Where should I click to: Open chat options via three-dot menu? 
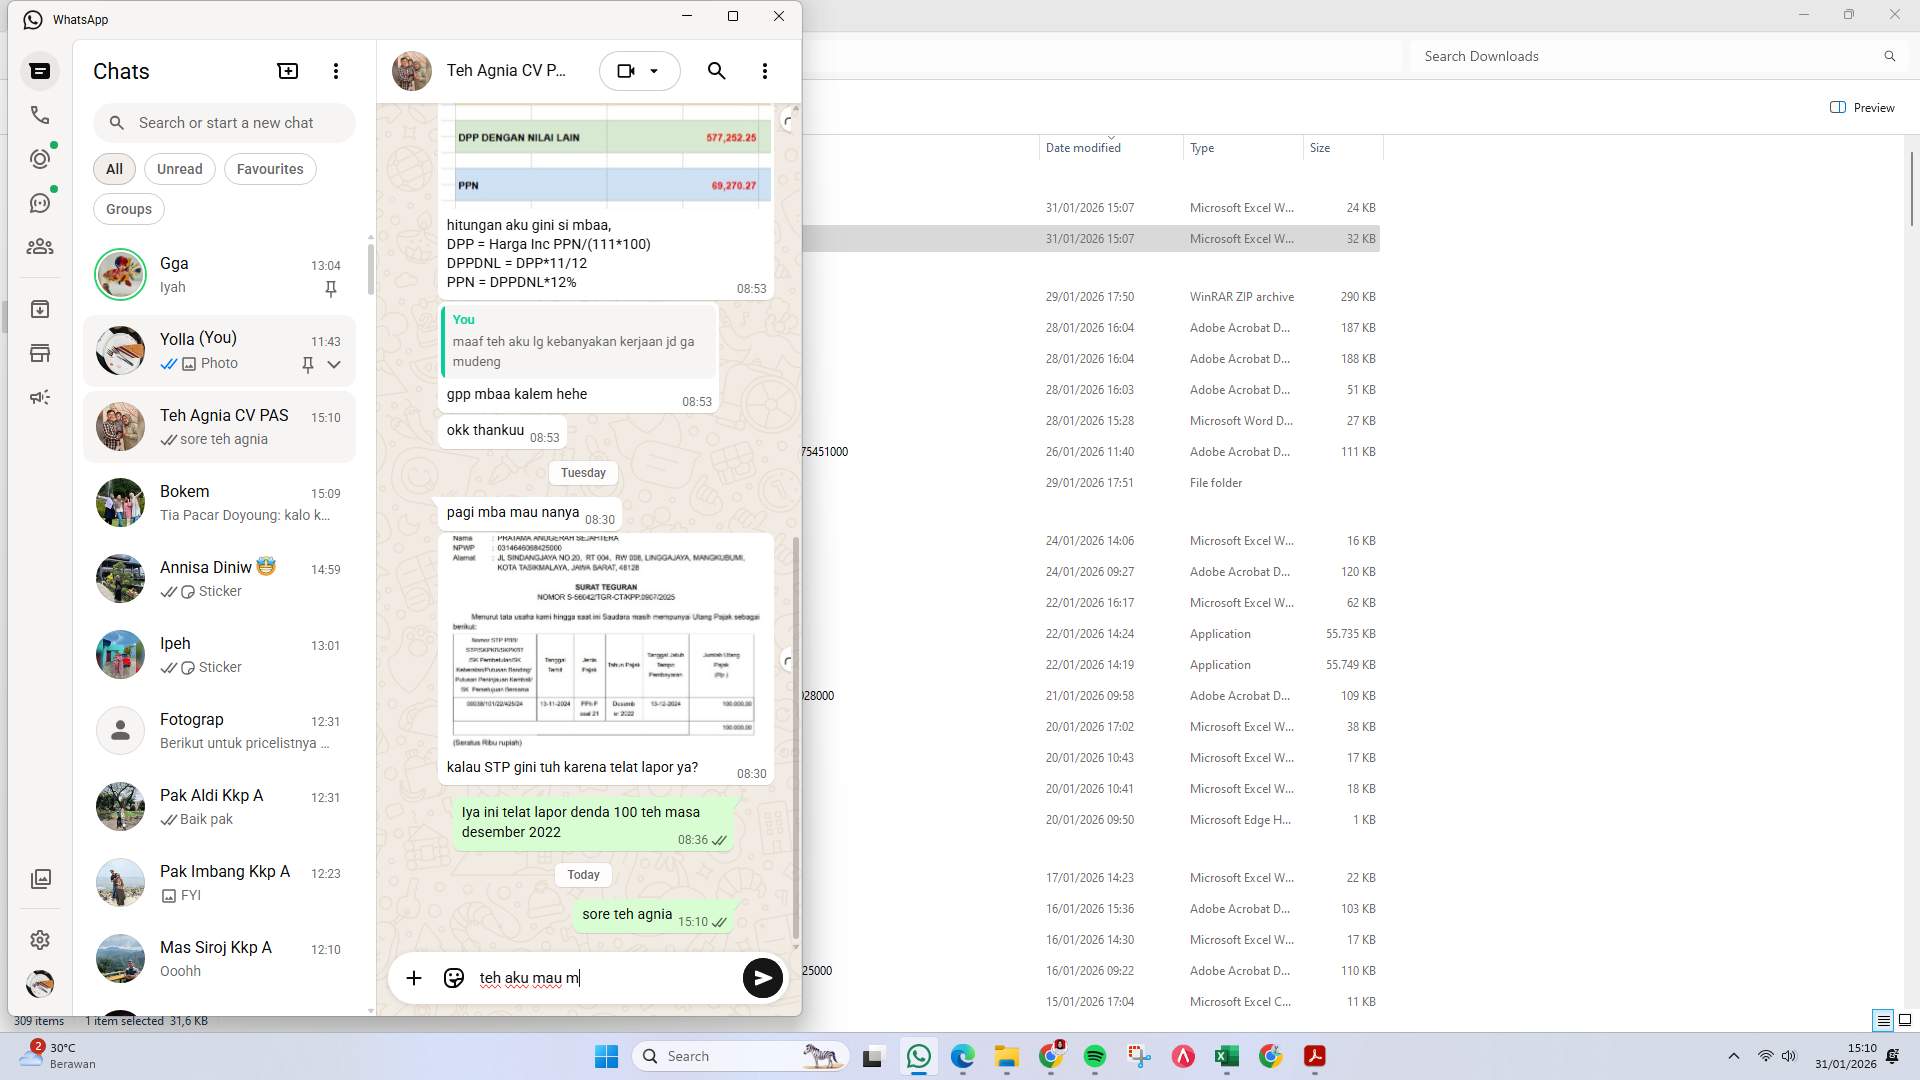pos(765,71)
